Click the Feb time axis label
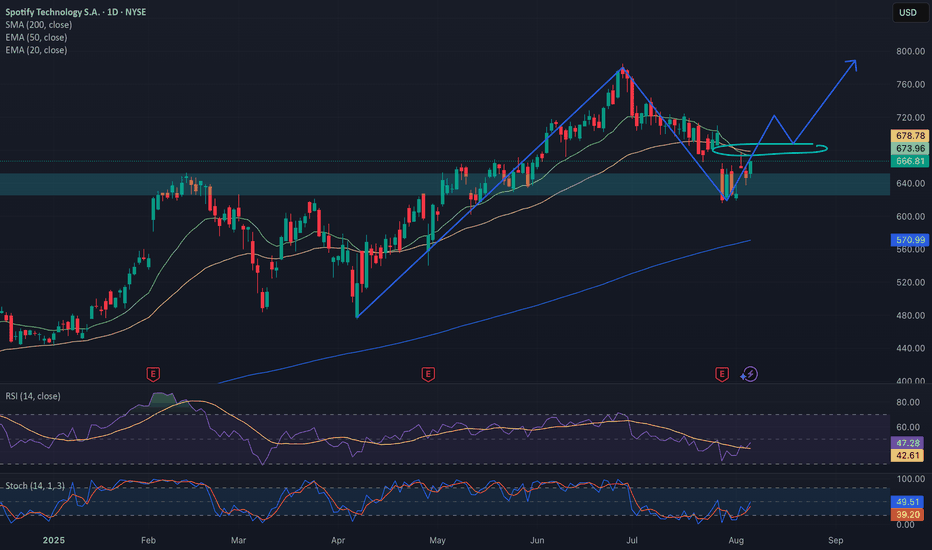Screen dimensions: 932x550 click(148, 540)
